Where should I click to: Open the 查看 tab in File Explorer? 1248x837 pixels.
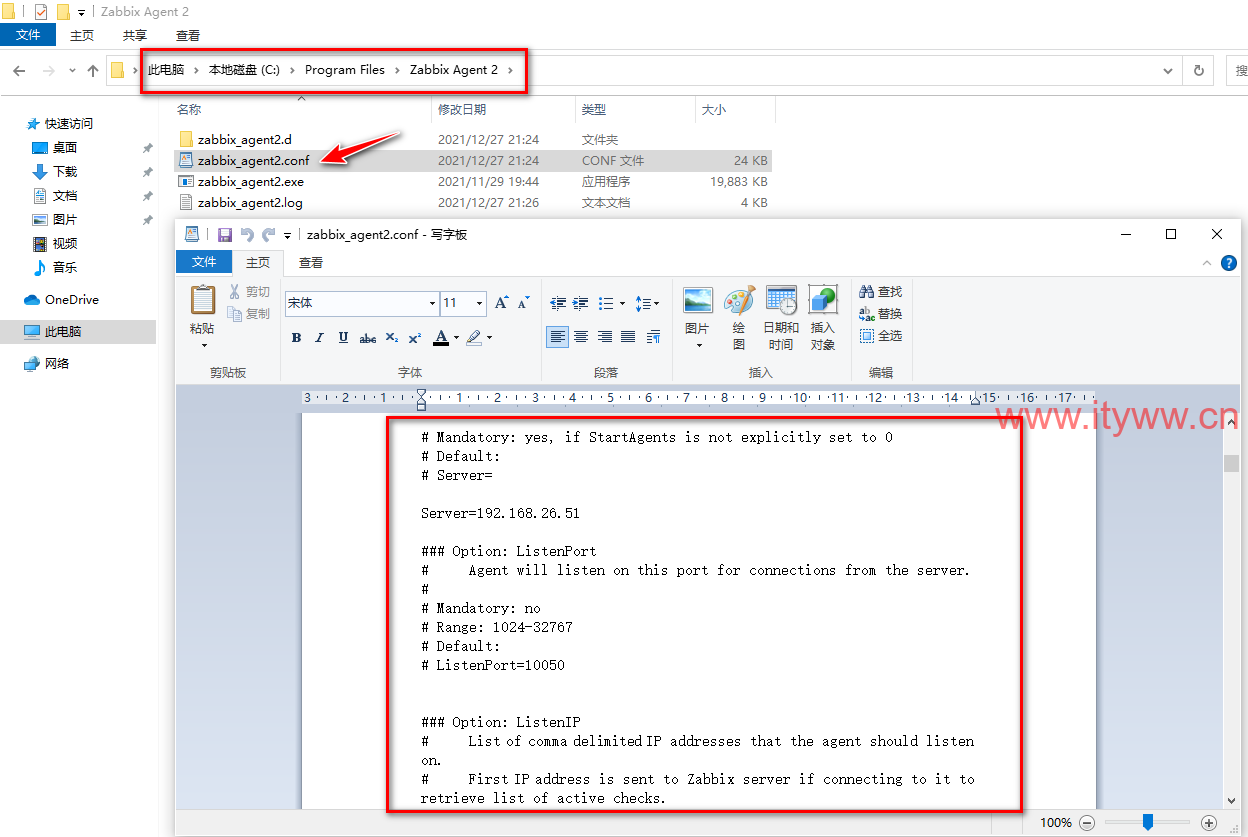[188, 35]
